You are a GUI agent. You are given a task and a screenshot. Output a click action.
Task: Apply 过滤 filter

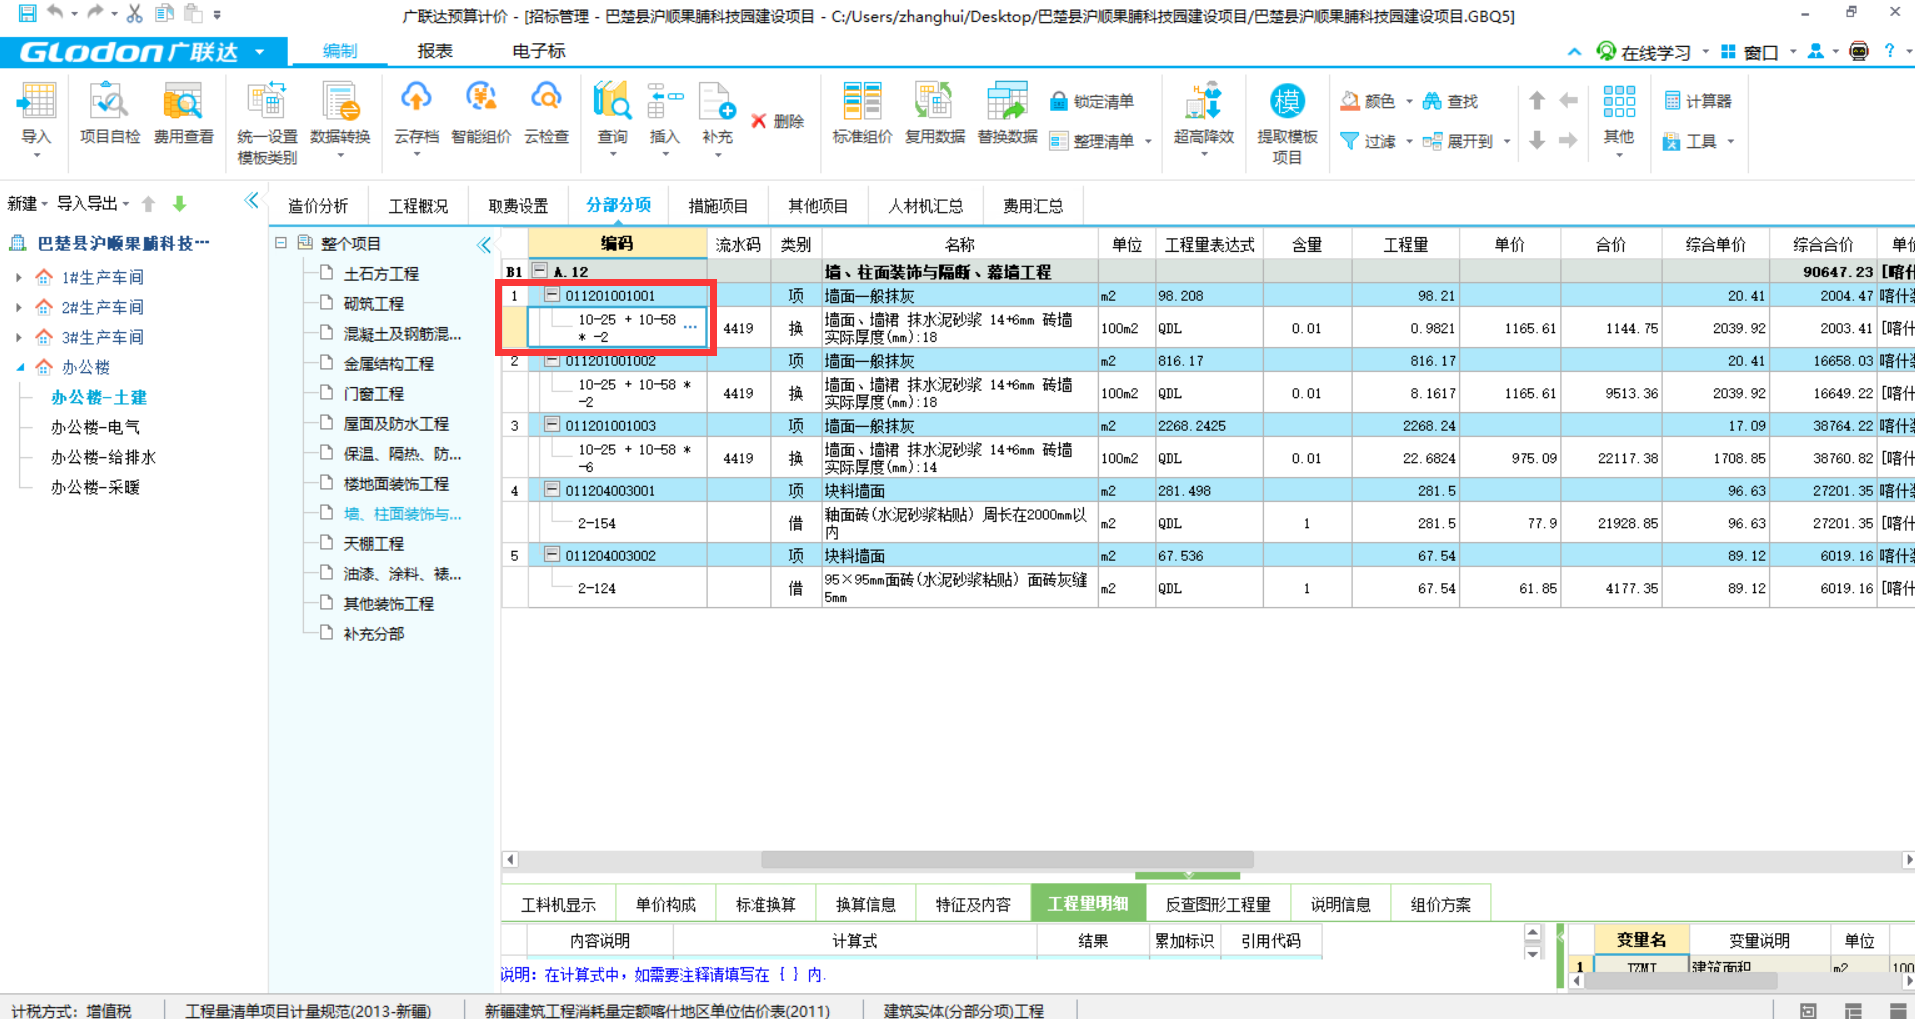1368,141
